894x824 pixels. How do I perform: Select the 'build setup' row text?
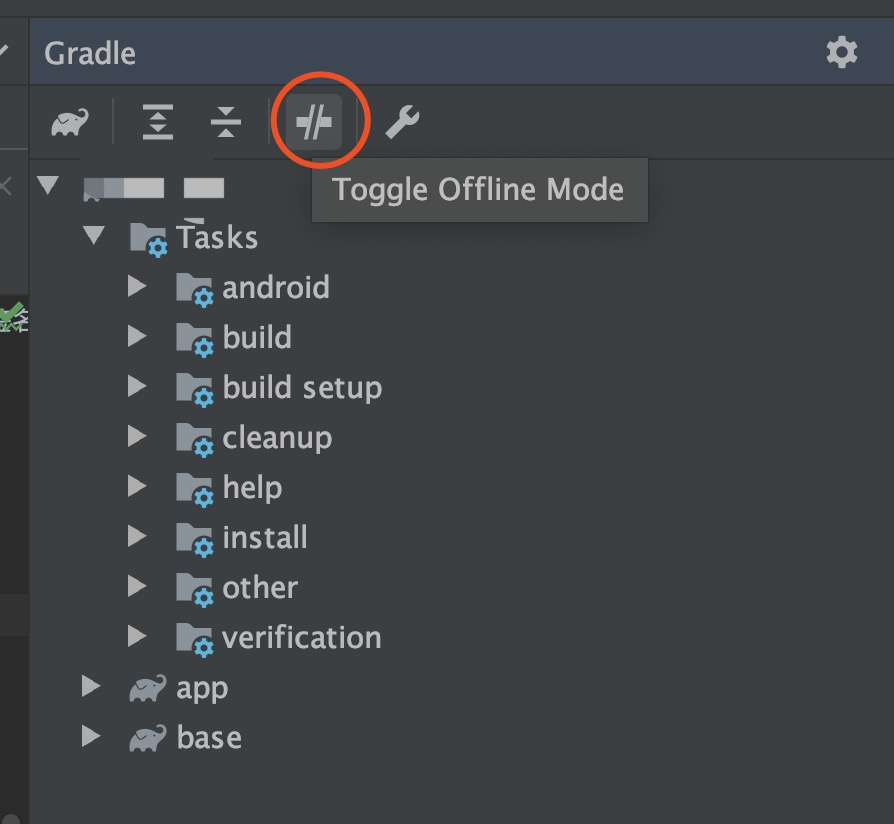pos(302,389)
